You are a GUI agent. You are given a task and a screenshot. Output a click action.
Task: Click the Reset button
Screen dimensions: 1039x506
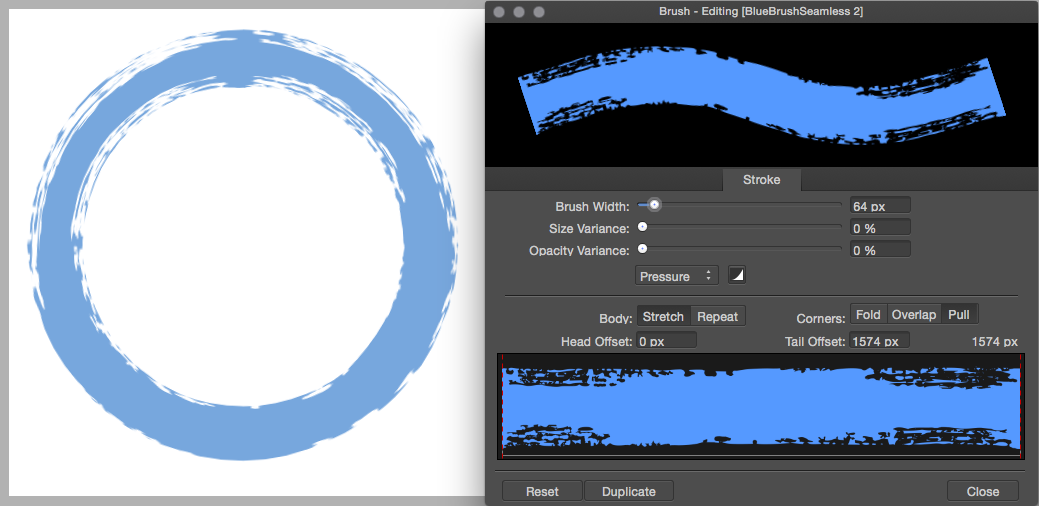pyautogui.click(x=542, y=491)
